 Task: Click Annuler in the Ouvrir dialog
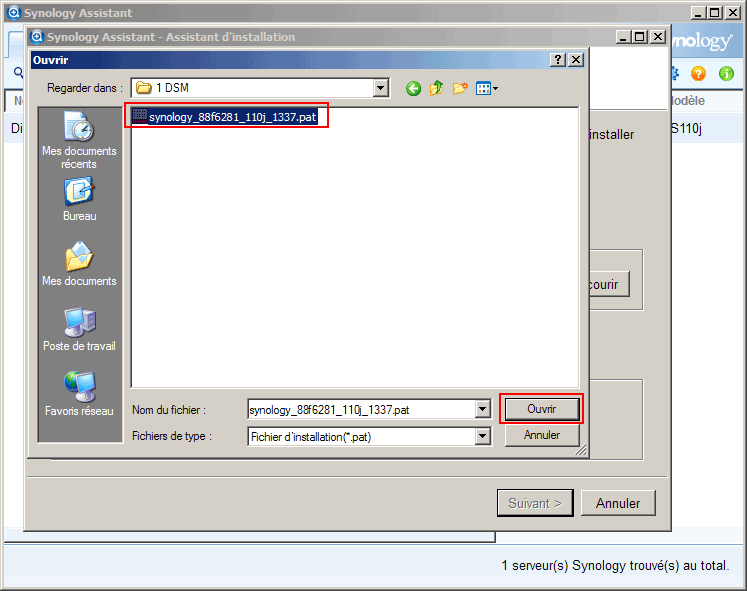coord(542,435)
